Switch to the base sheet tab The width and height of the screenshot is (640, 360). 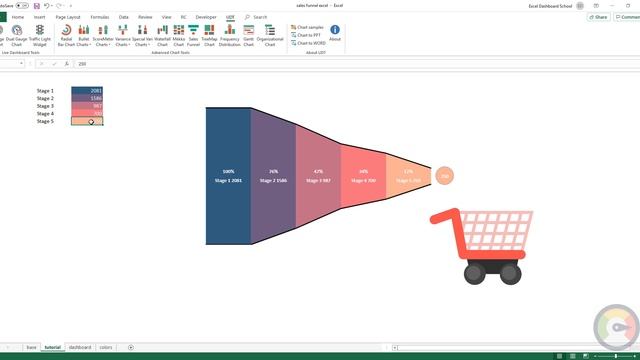point(31,347)
